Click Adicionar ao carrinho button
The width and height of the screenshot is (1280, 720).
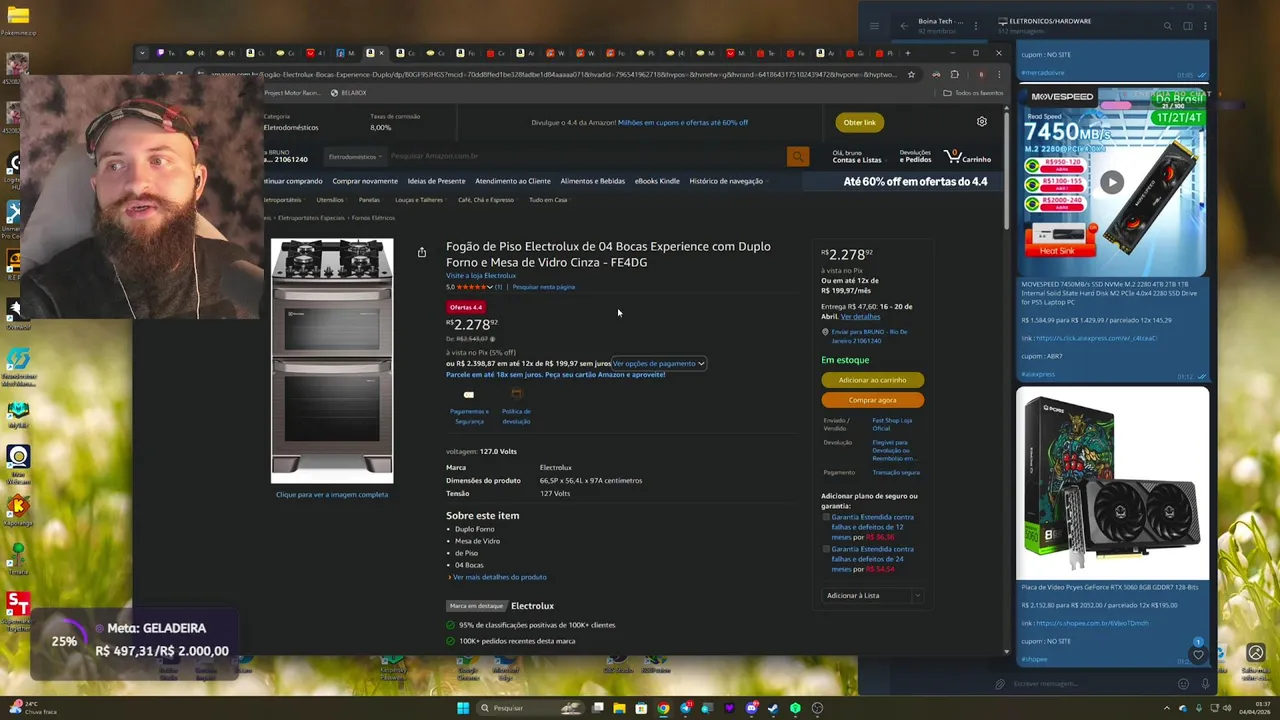[x=873, y=380]
